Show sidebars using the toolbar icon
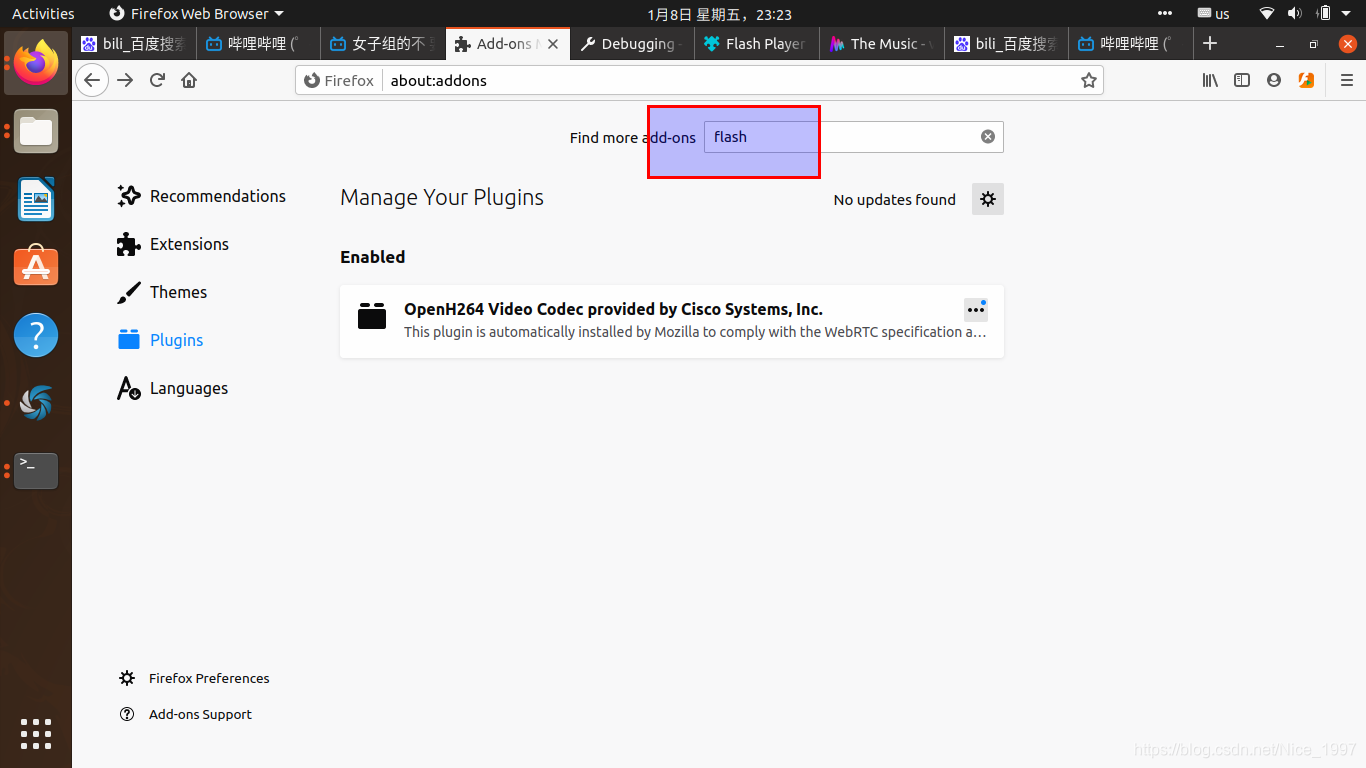 [x=1242, y=80]
